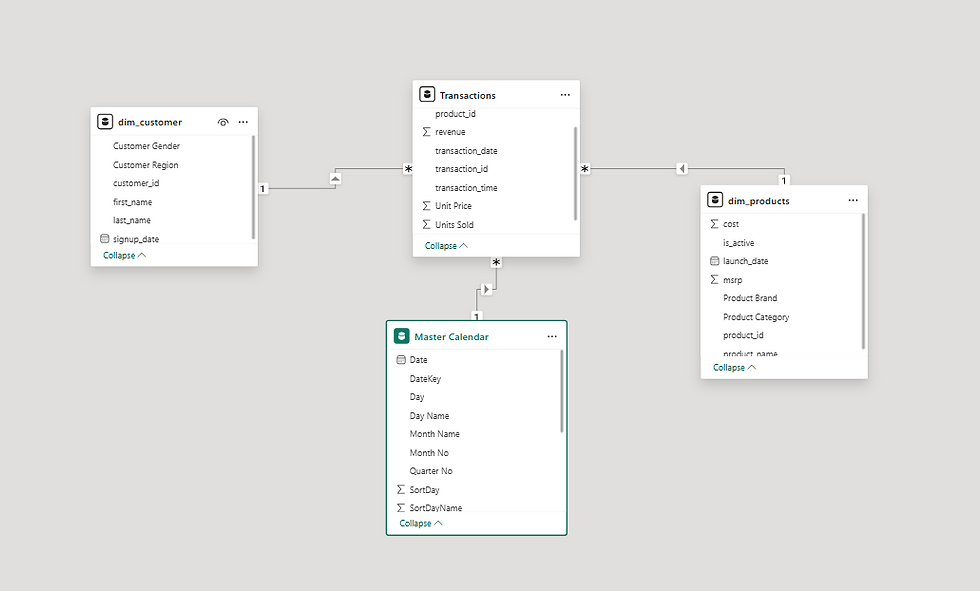Click the calendar icon beside launch_date
980x591 pixels.
point(714,261)
